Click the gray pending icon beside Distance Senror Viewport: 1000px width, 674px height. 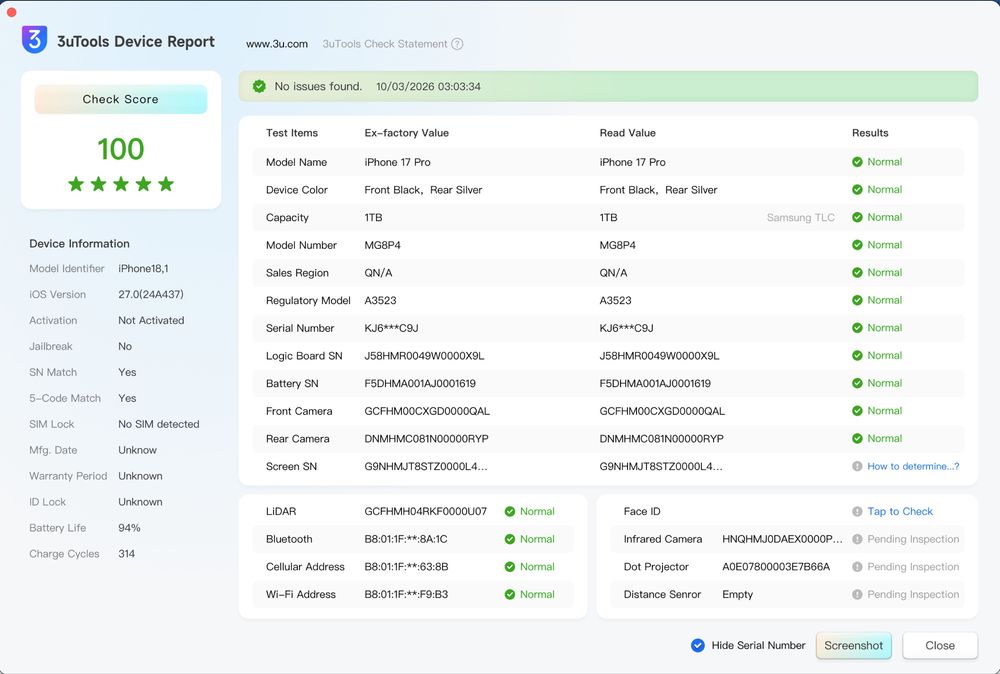click(x=857, y=594)
